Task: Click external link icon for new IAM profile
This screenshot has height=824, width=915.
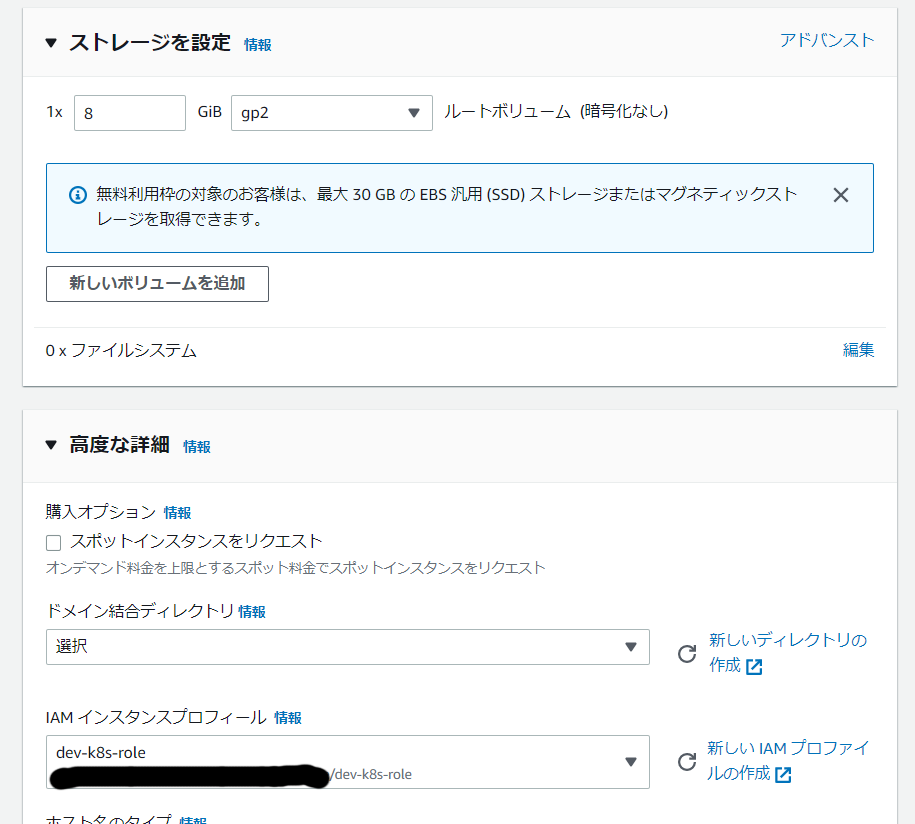Action: [x=783, y=775]
